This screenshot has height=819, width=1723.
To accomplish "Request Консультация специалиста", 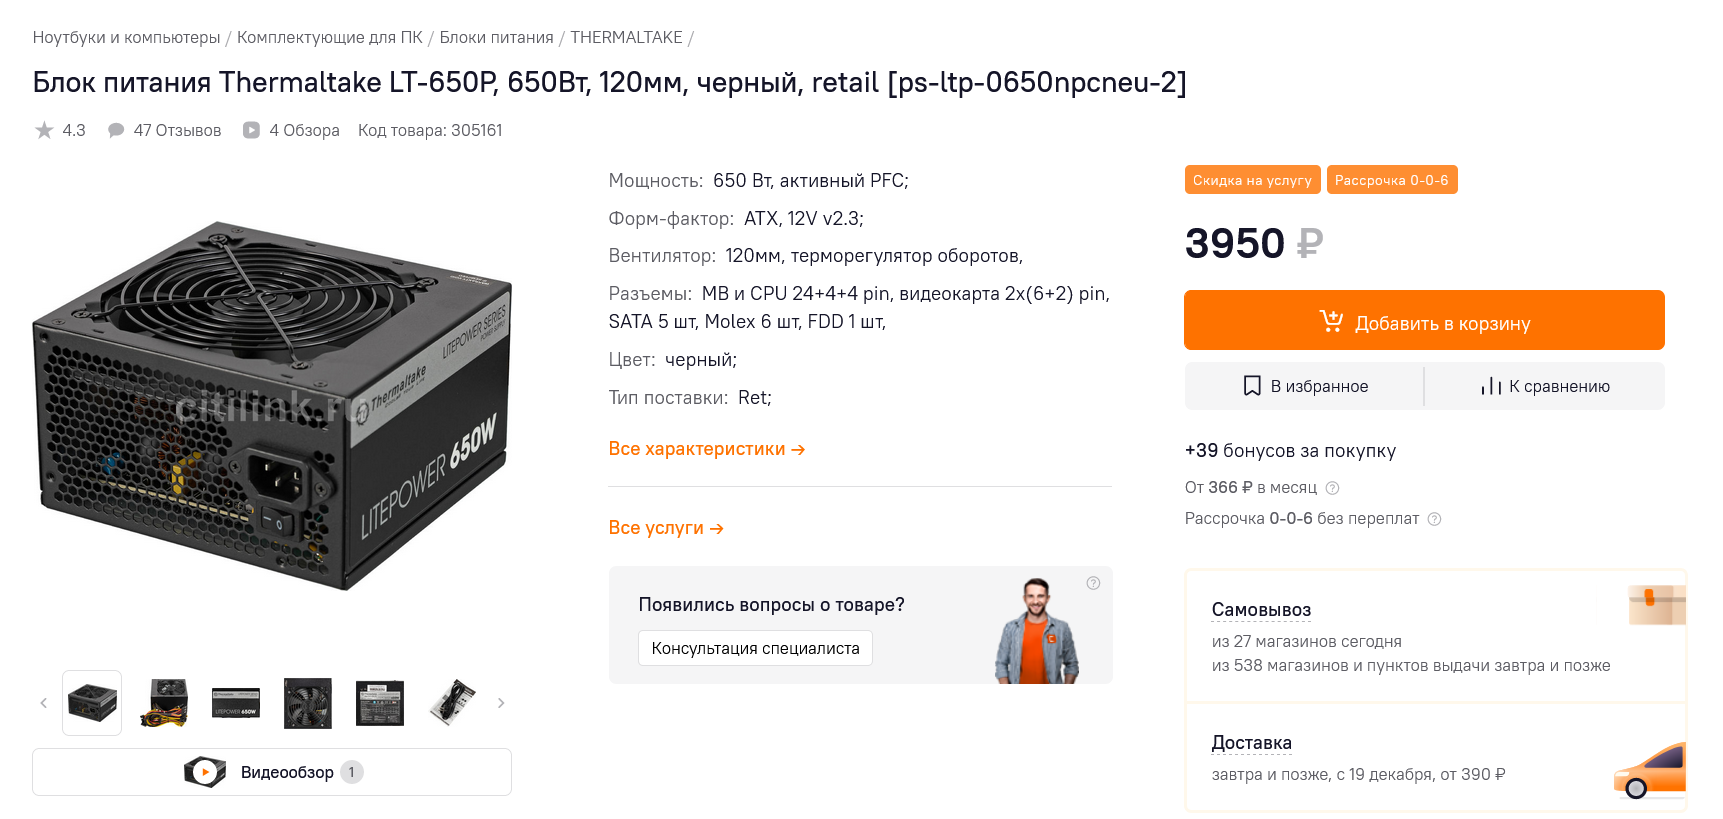I will 755,648.
